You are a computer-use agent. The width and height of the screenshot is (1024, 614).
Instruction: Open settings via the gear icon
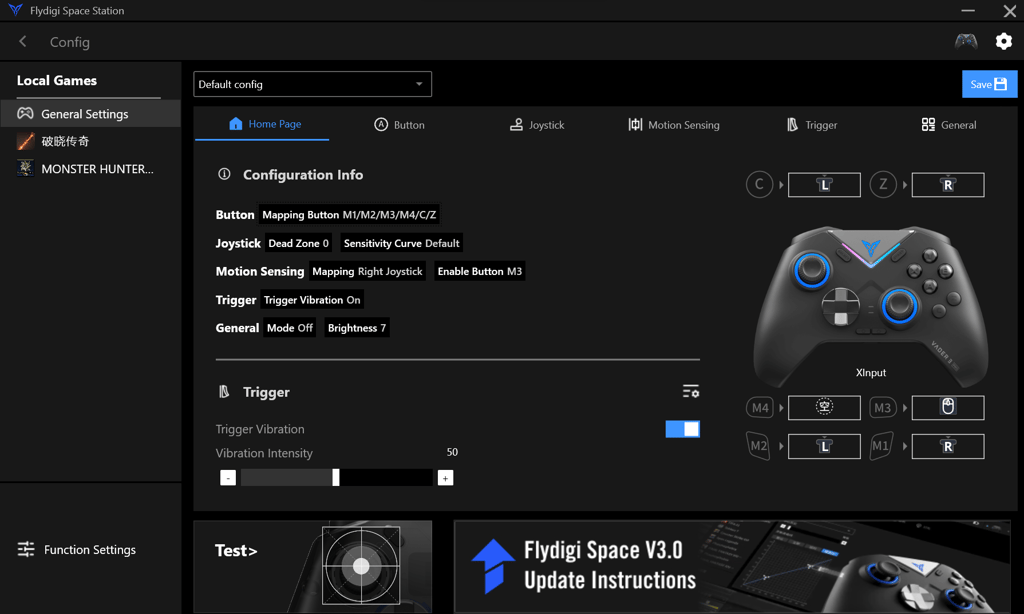pyautogui.click(x=1004, y=41)
